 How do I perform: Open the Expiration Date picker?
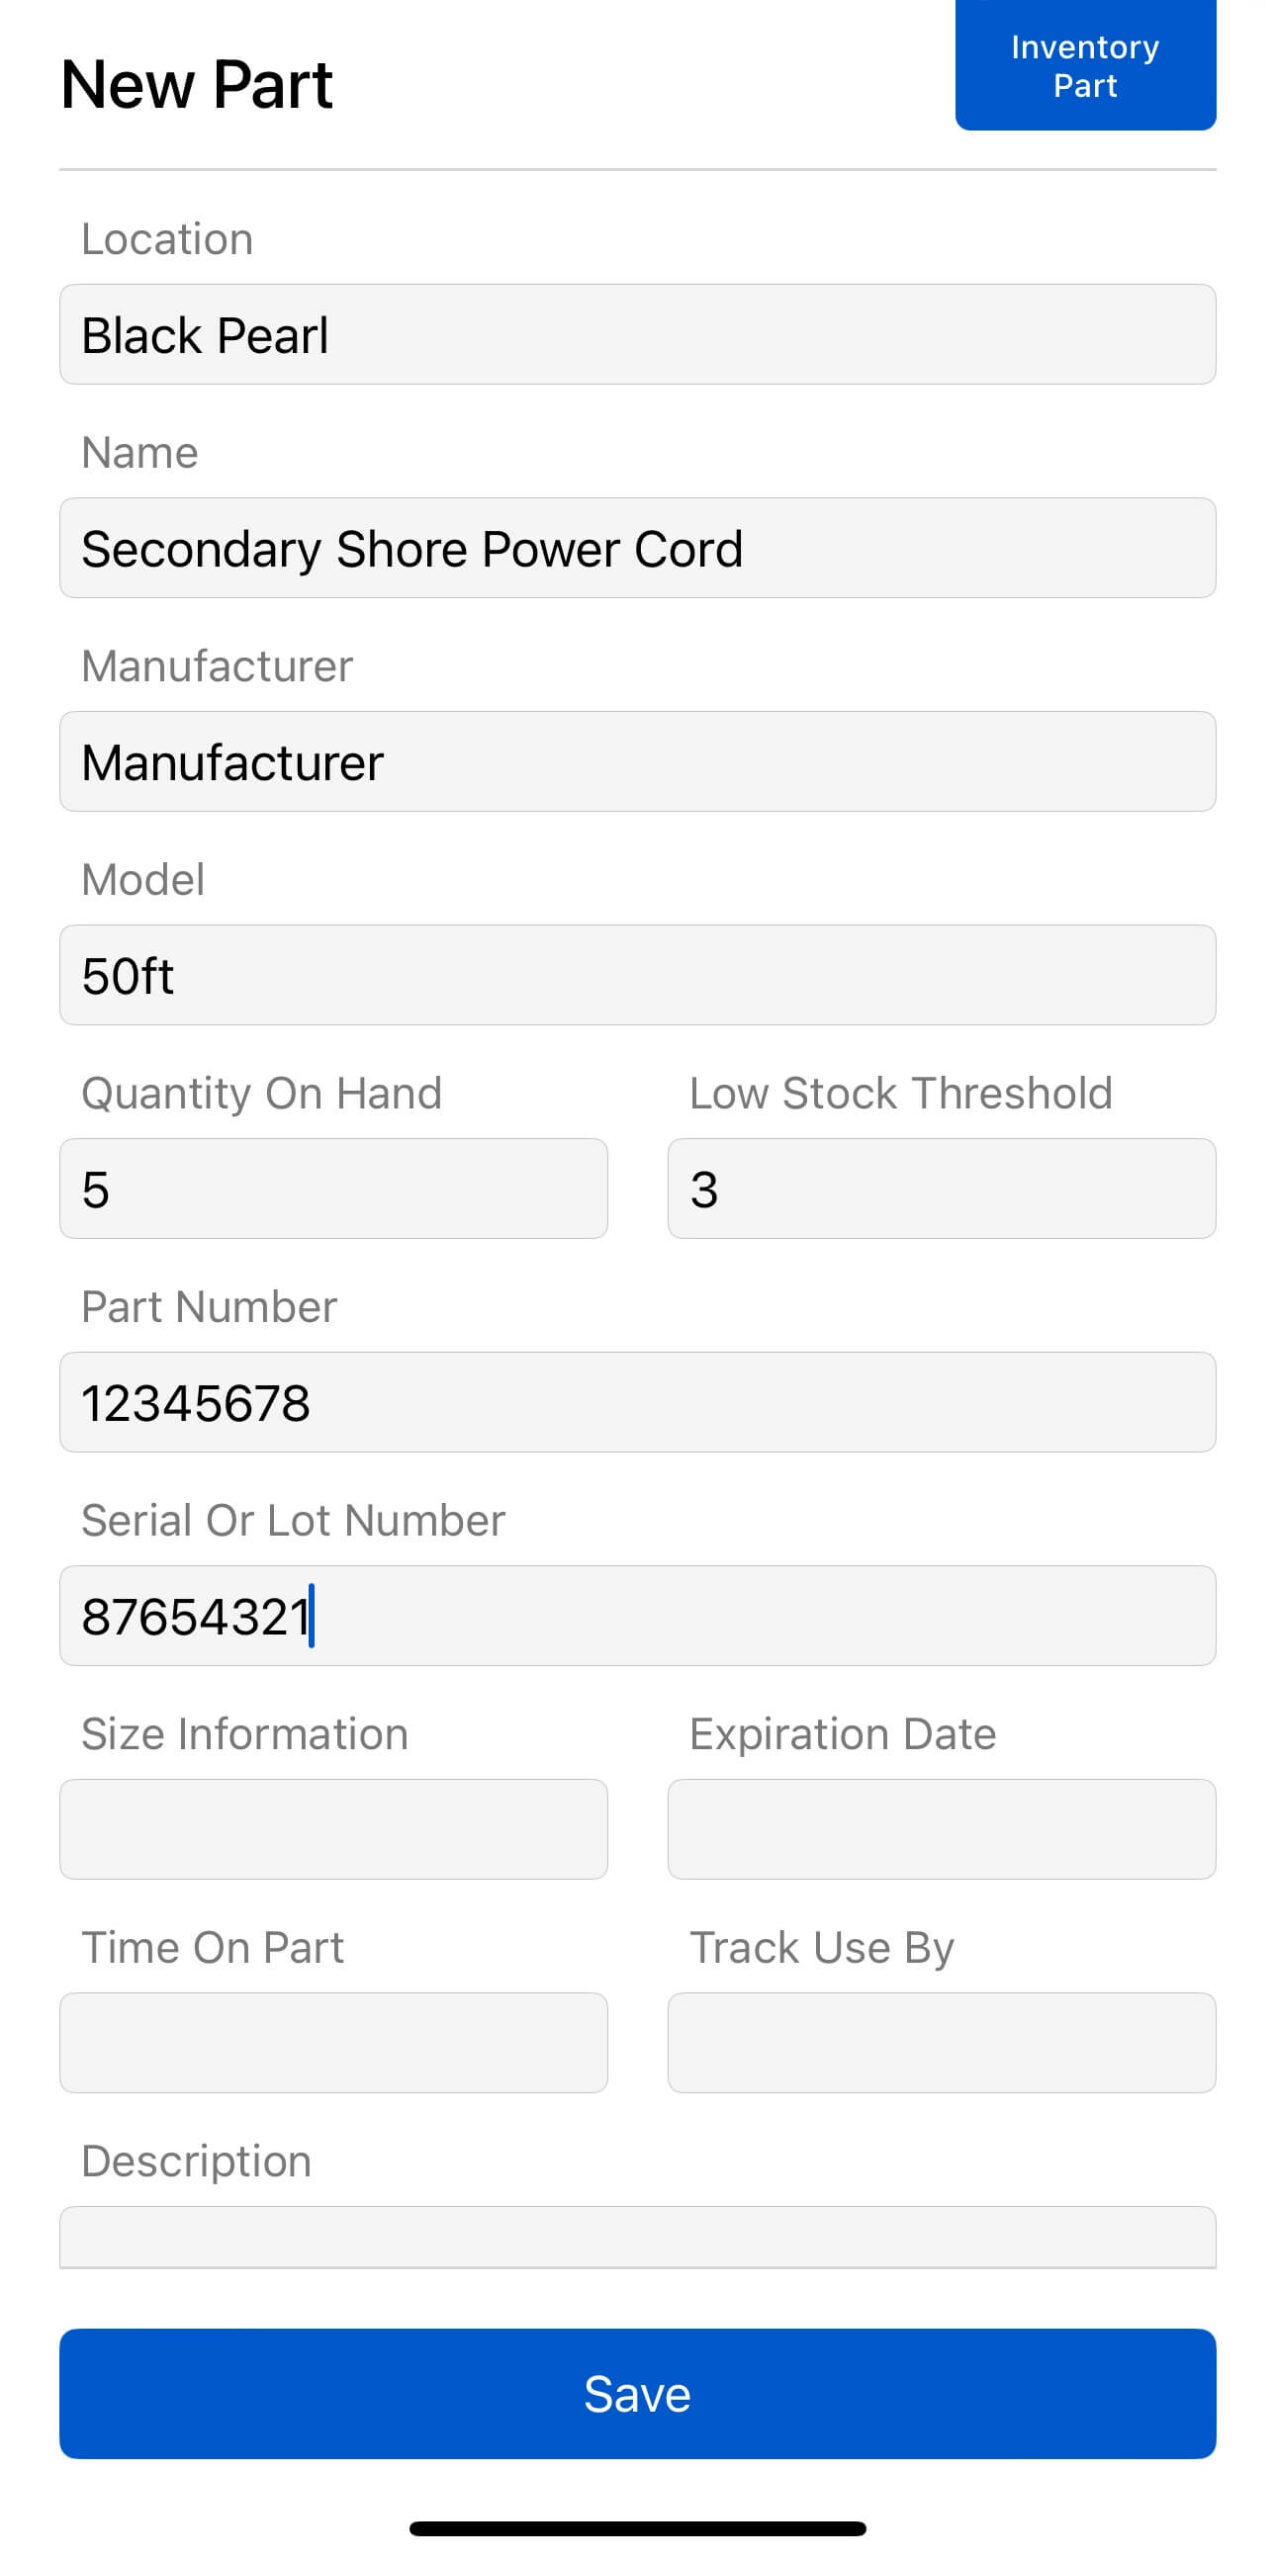coord(941,1830)
